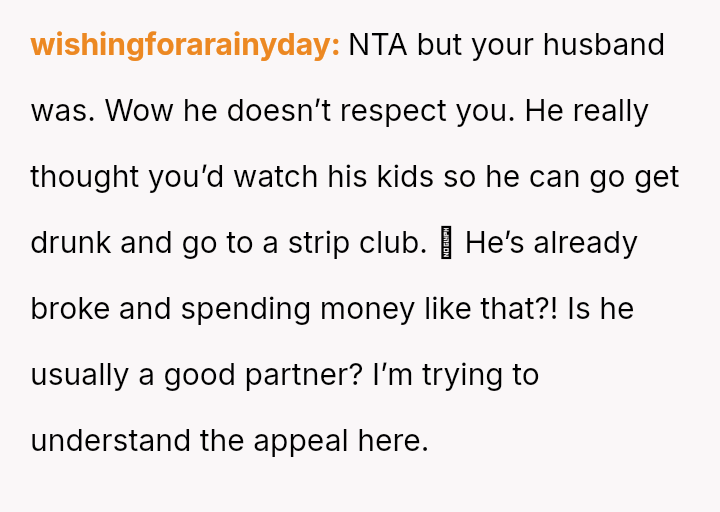Image resolution: width=720 pixels, height=512 pixels.
Task: Open the wishingforarainyday user profile link
Action: tap(185, 46)
